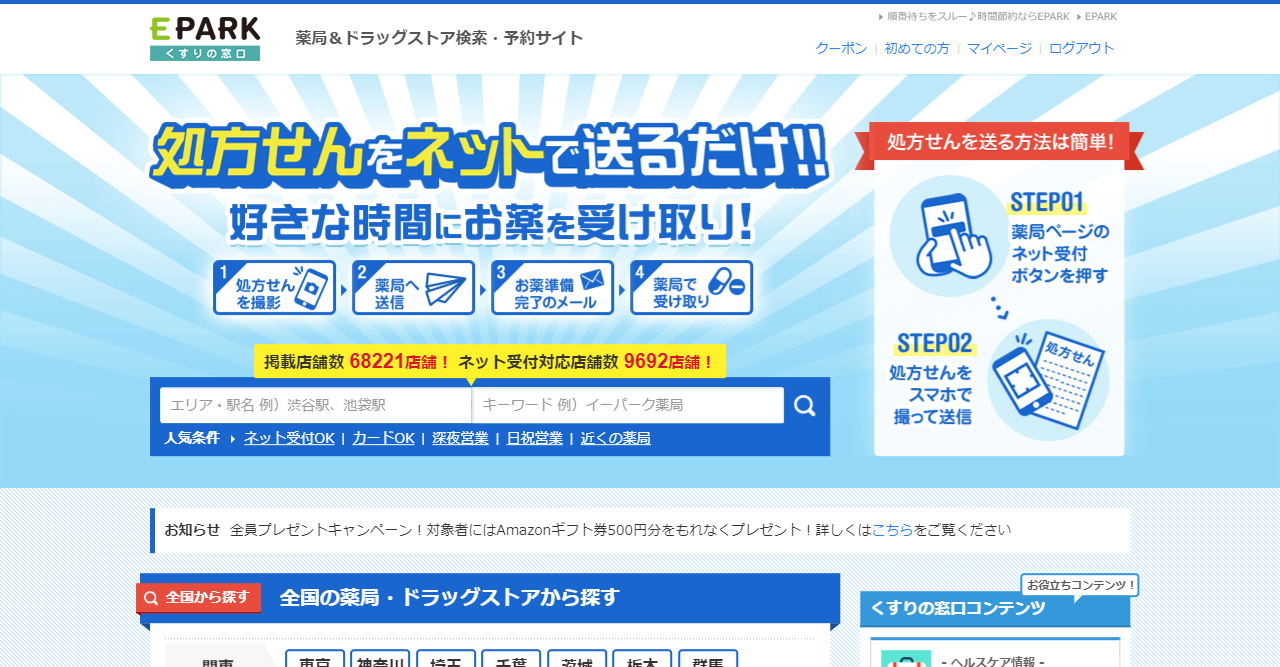Click the ヘルスケア情報 thumbnail icon
Screen dimensions: 1280x667
coord(906,658)
